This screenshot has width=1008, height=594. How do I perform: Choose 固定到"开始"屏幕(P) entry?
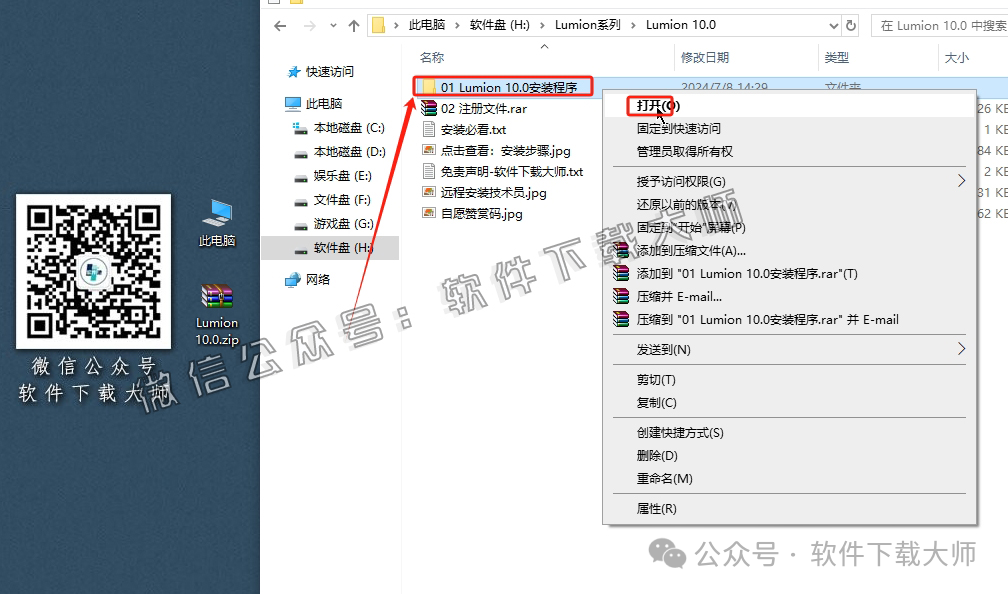[x=691, y=228]
